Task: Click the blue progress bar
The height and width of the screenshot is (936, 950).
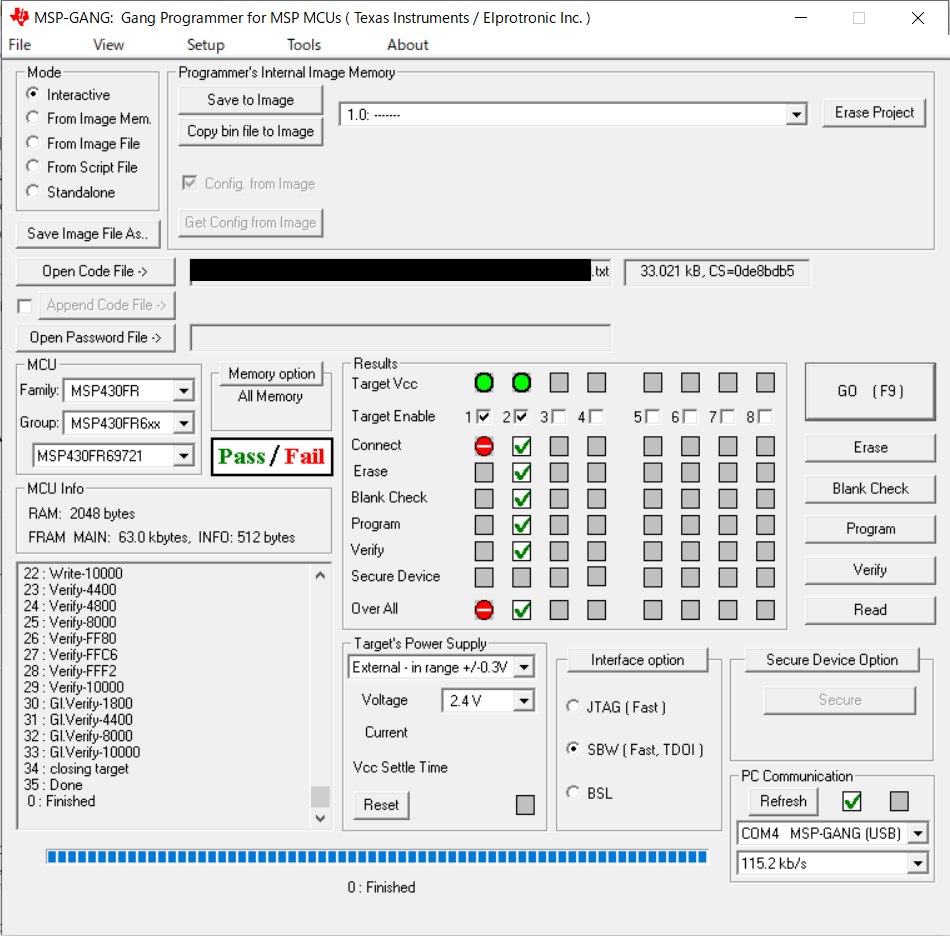Action: click(x=377, y=857)
